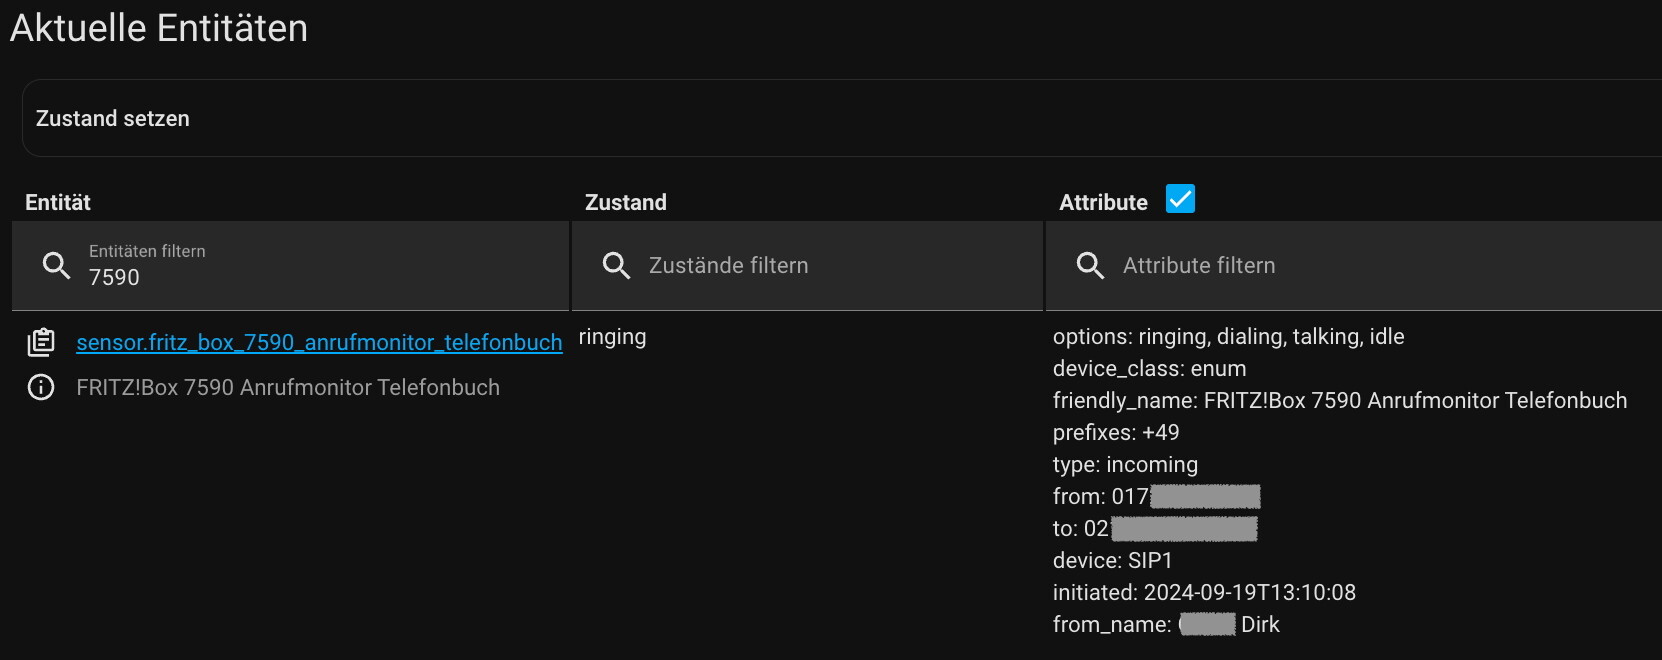
Task: Focus the Entitäten filtern field containing 7590
Action: click(300, 277)
